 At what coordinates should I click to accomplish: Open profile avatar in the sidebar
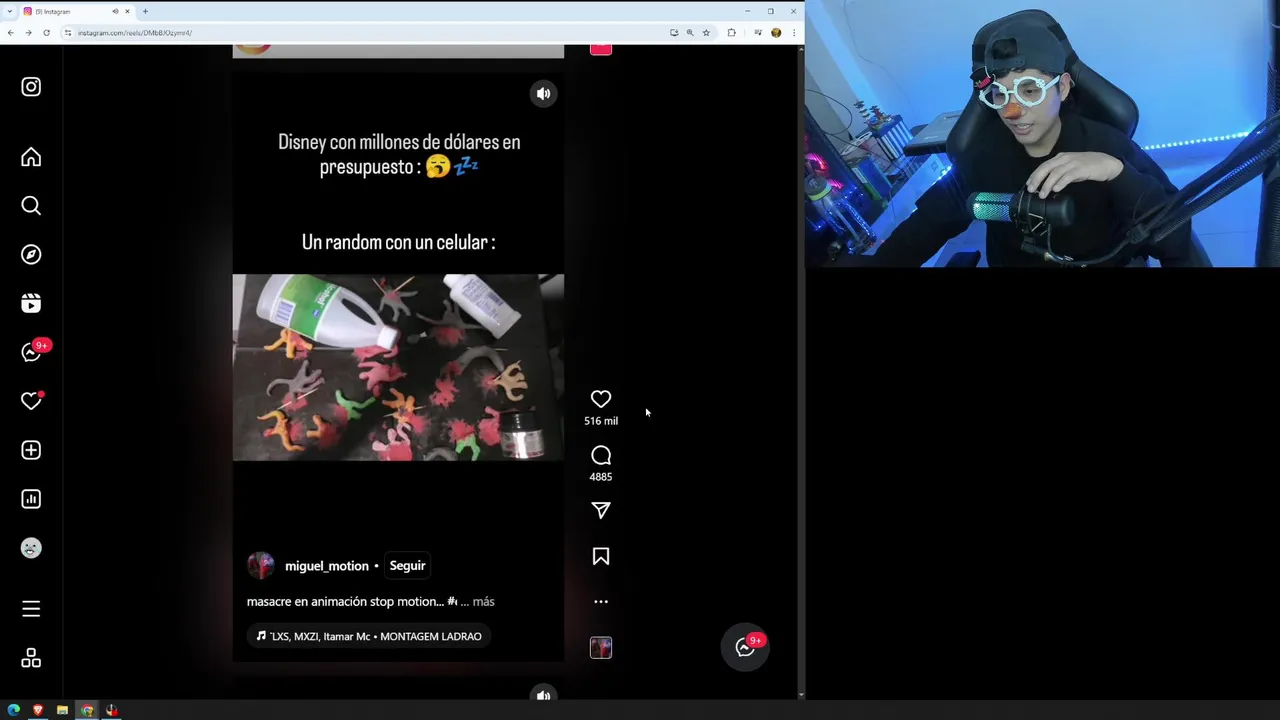[x=31, y=548]
